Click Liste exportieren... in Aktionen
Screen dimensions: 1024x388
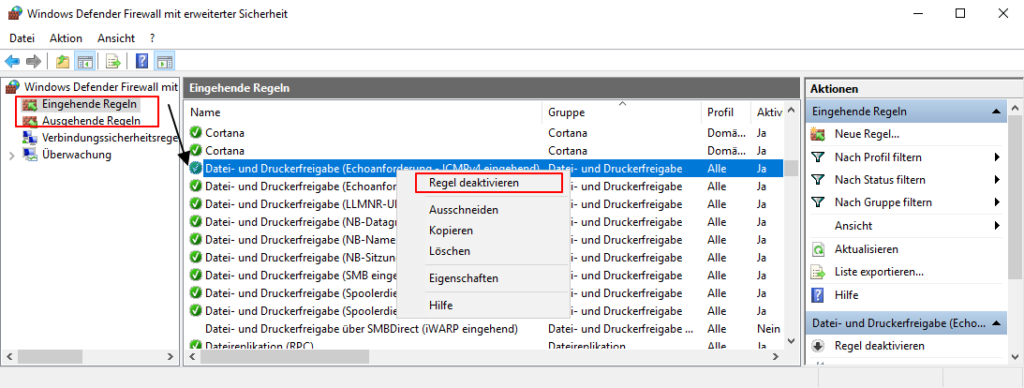(879, 272)
